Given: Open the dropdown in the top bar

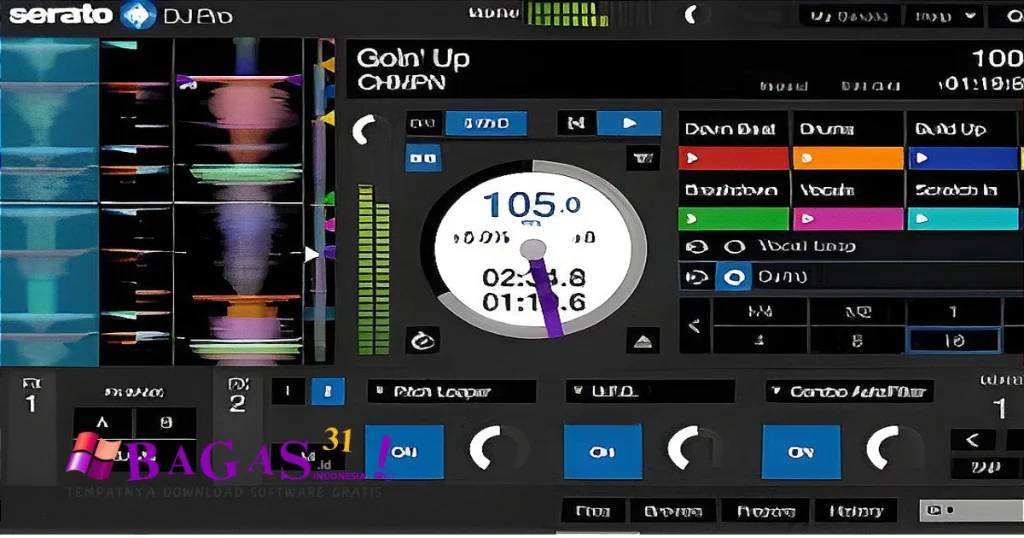Looking at the screenshot, I should (x=945, y=16).
